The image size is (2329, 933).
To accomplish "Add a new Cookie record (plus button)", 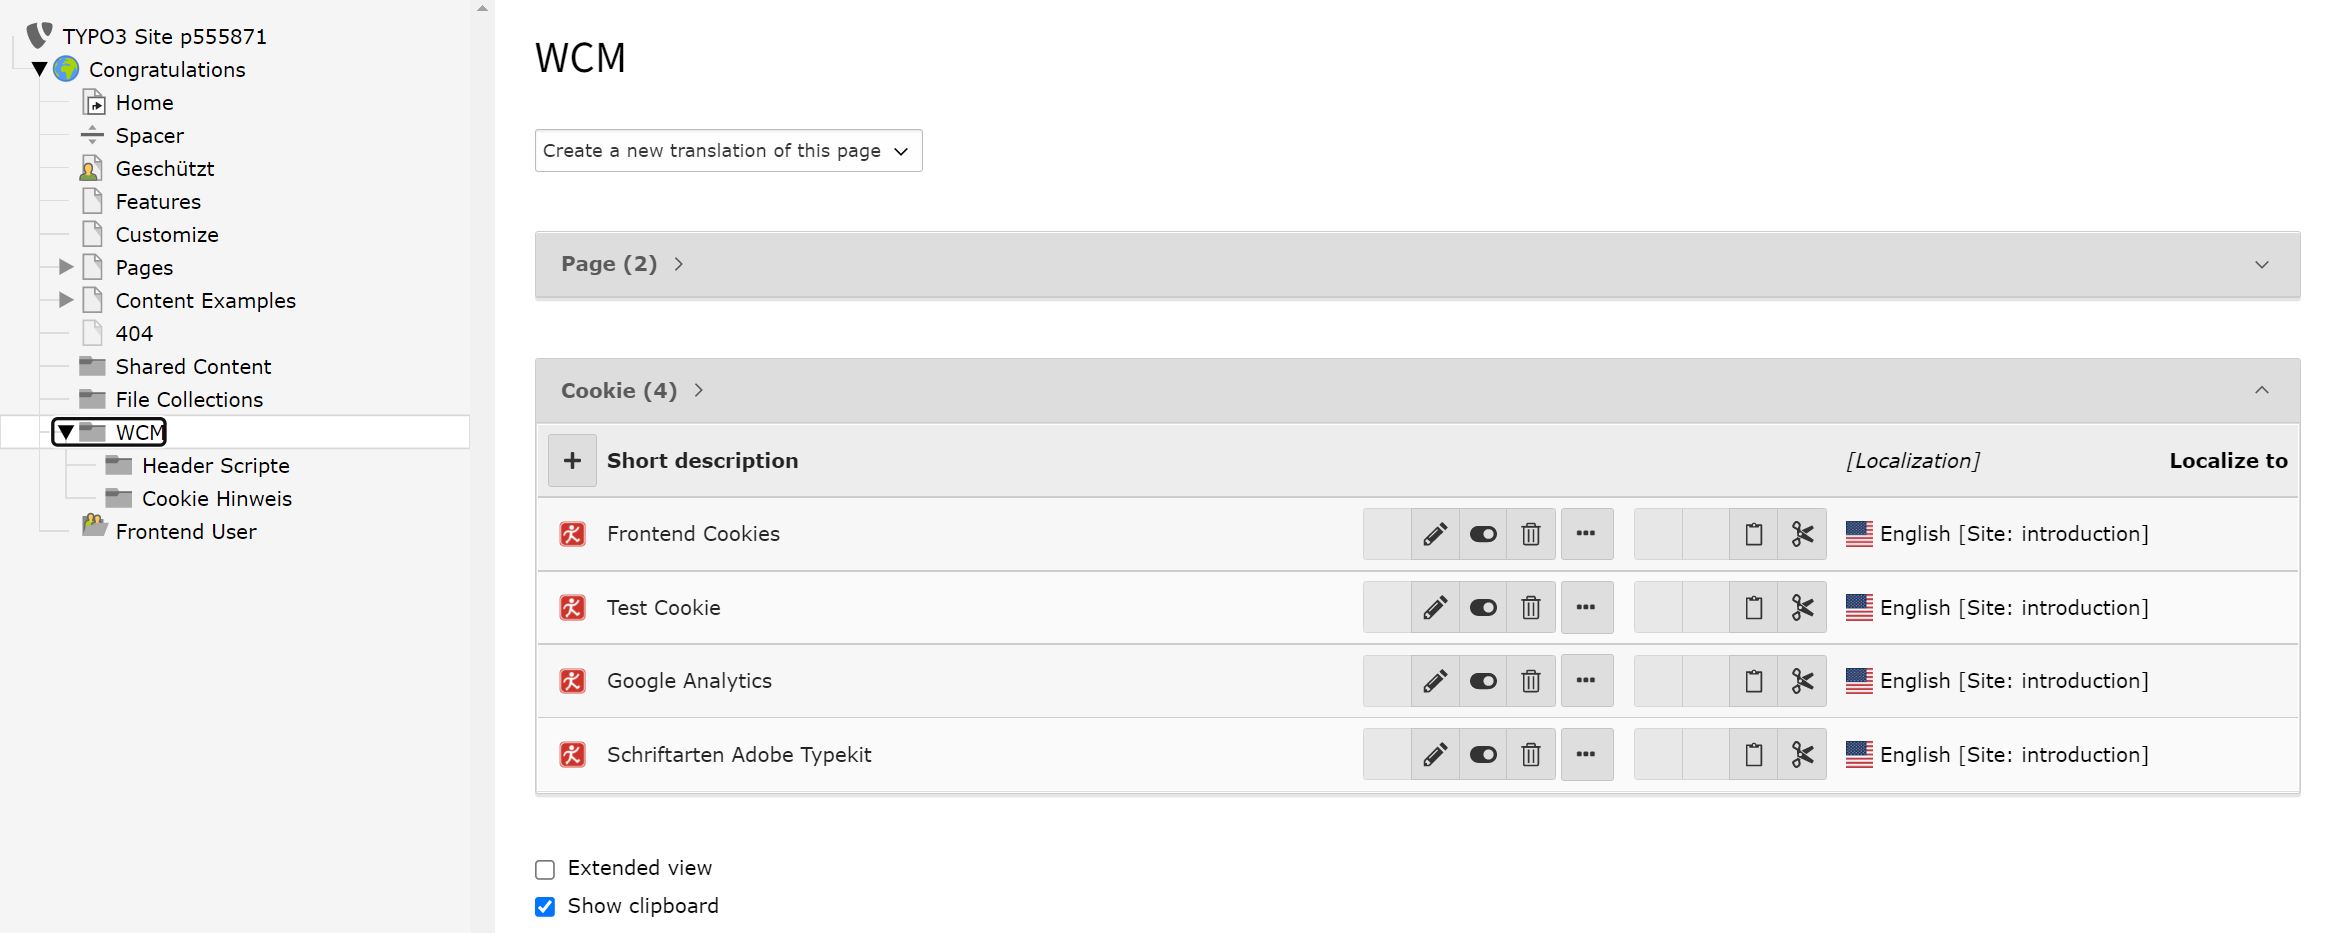I will 572,461.
